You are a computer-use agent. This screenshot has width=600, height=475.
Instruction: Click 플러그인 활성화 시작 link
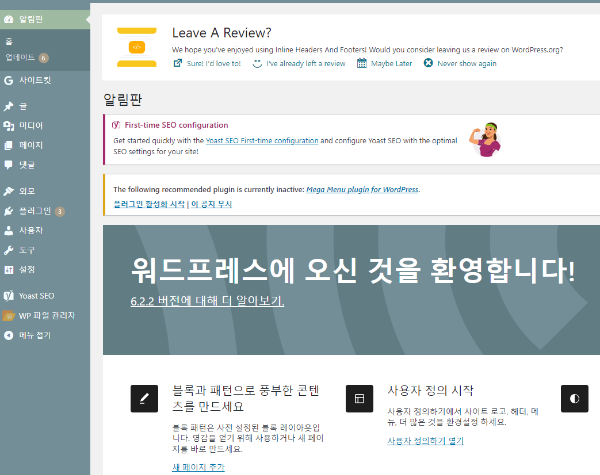(x=149, y=204)
